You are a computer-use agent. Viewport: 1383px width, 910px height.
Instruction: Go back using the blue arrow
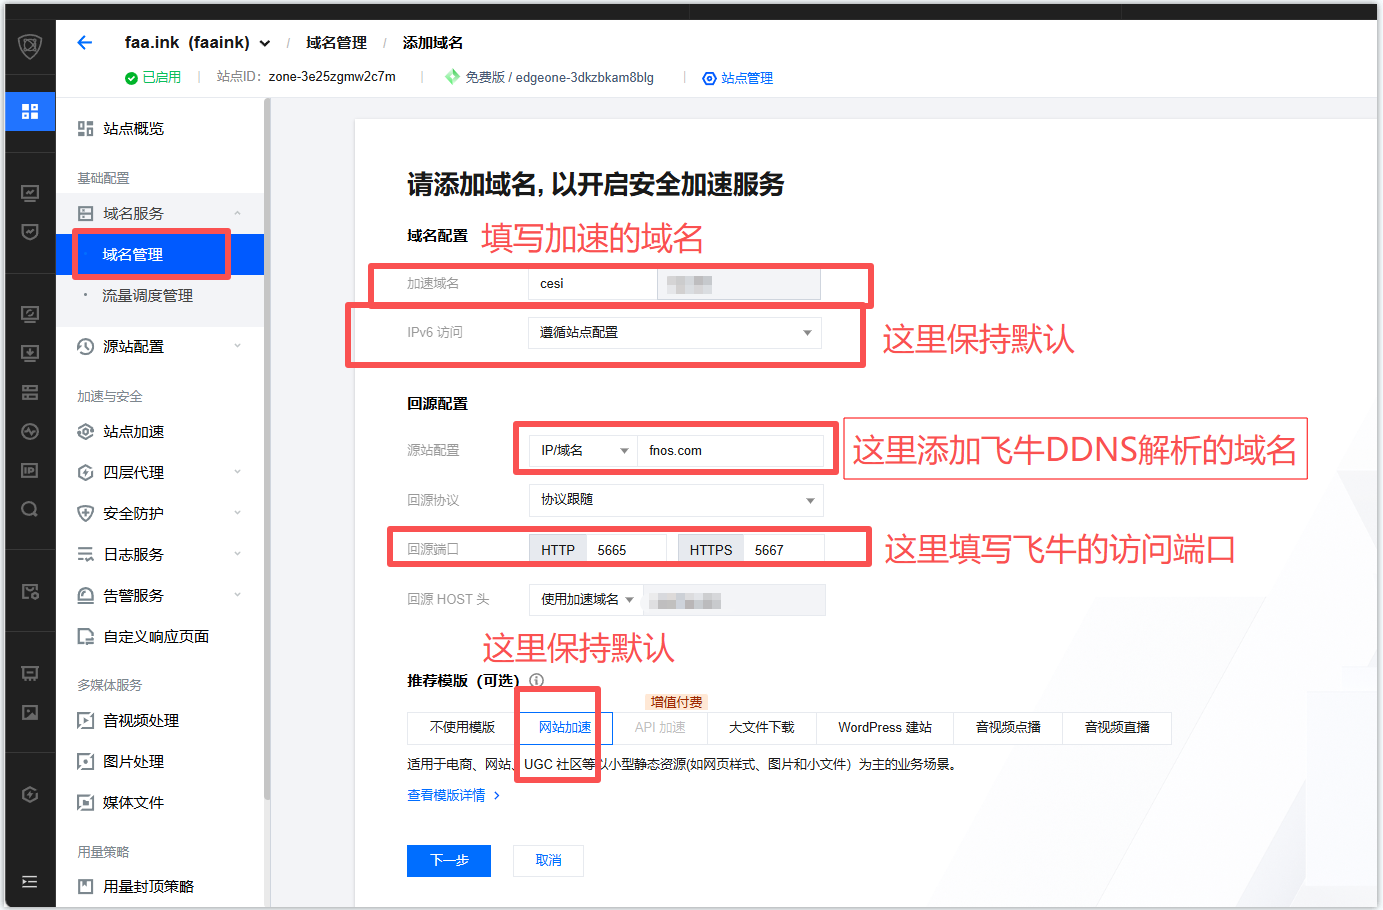tap(85, 42)
